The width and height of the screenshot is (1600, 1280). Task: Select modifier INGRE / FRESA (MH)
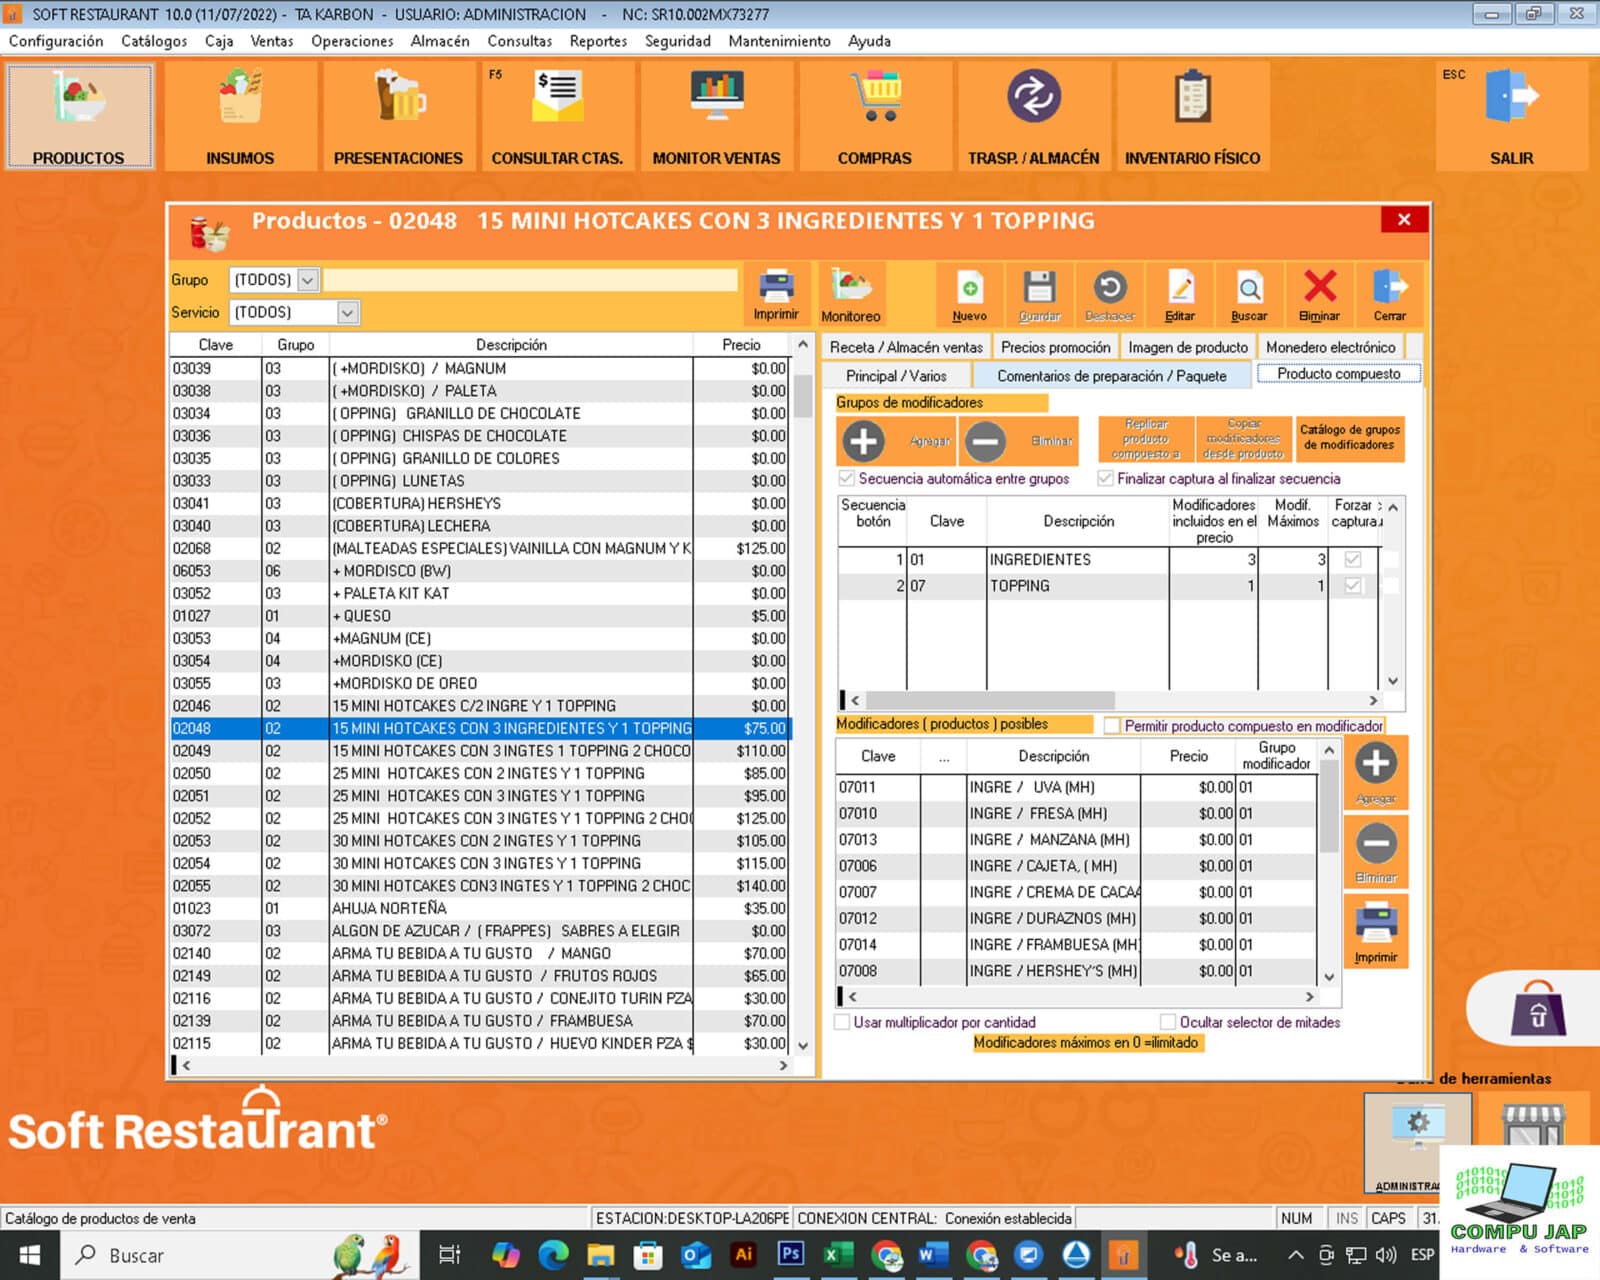tap(1076, 814)
